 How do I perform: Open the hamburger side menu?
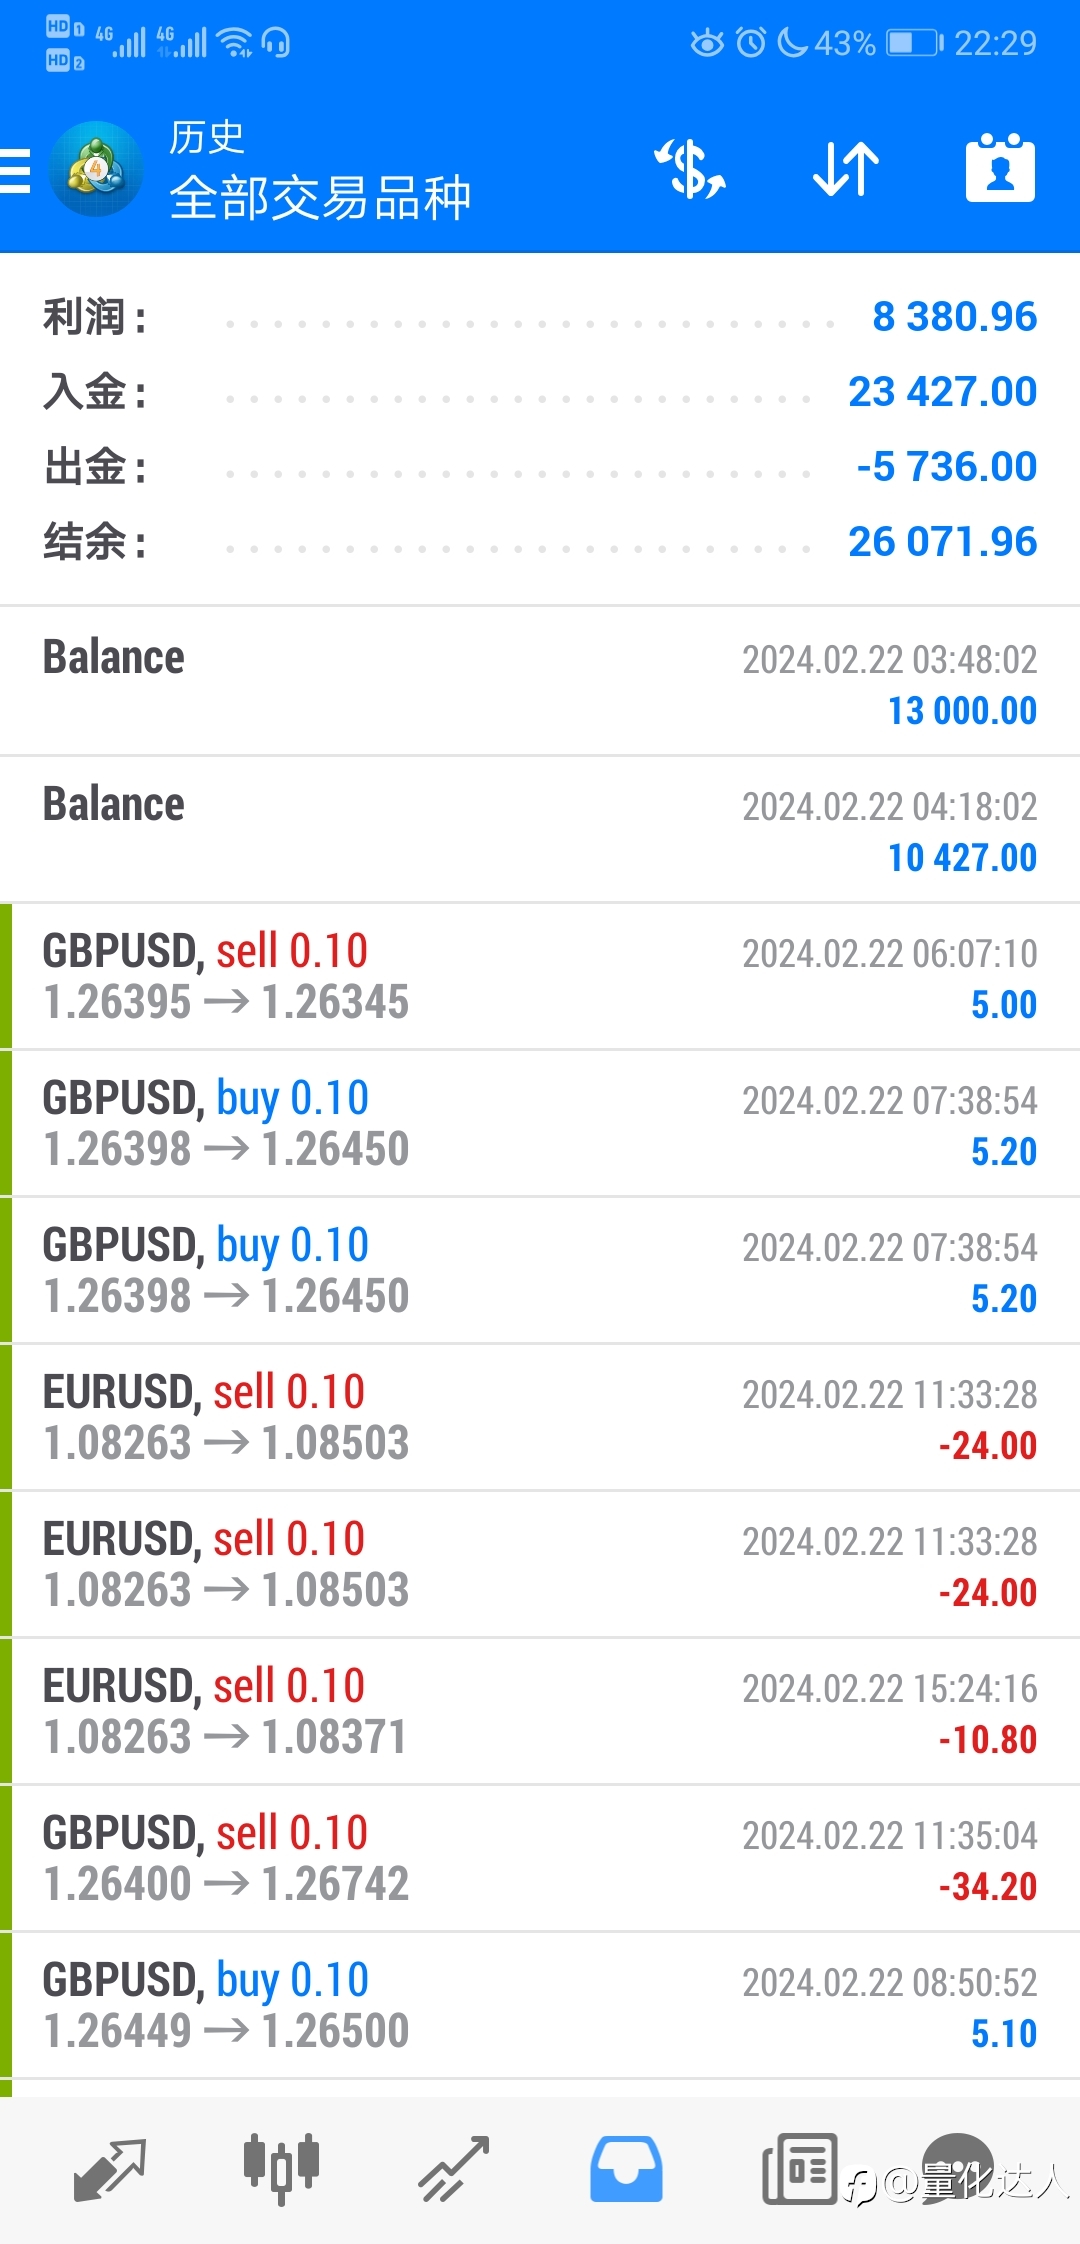pos(16,170)
